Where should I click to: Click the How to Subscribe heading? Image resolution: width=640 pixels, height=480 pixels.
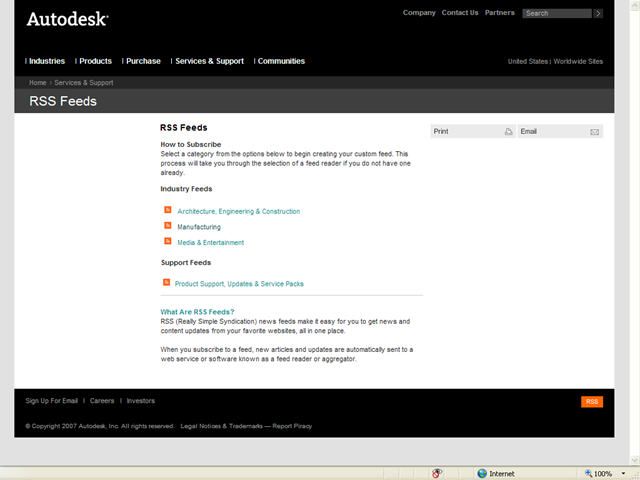(191, 144)
